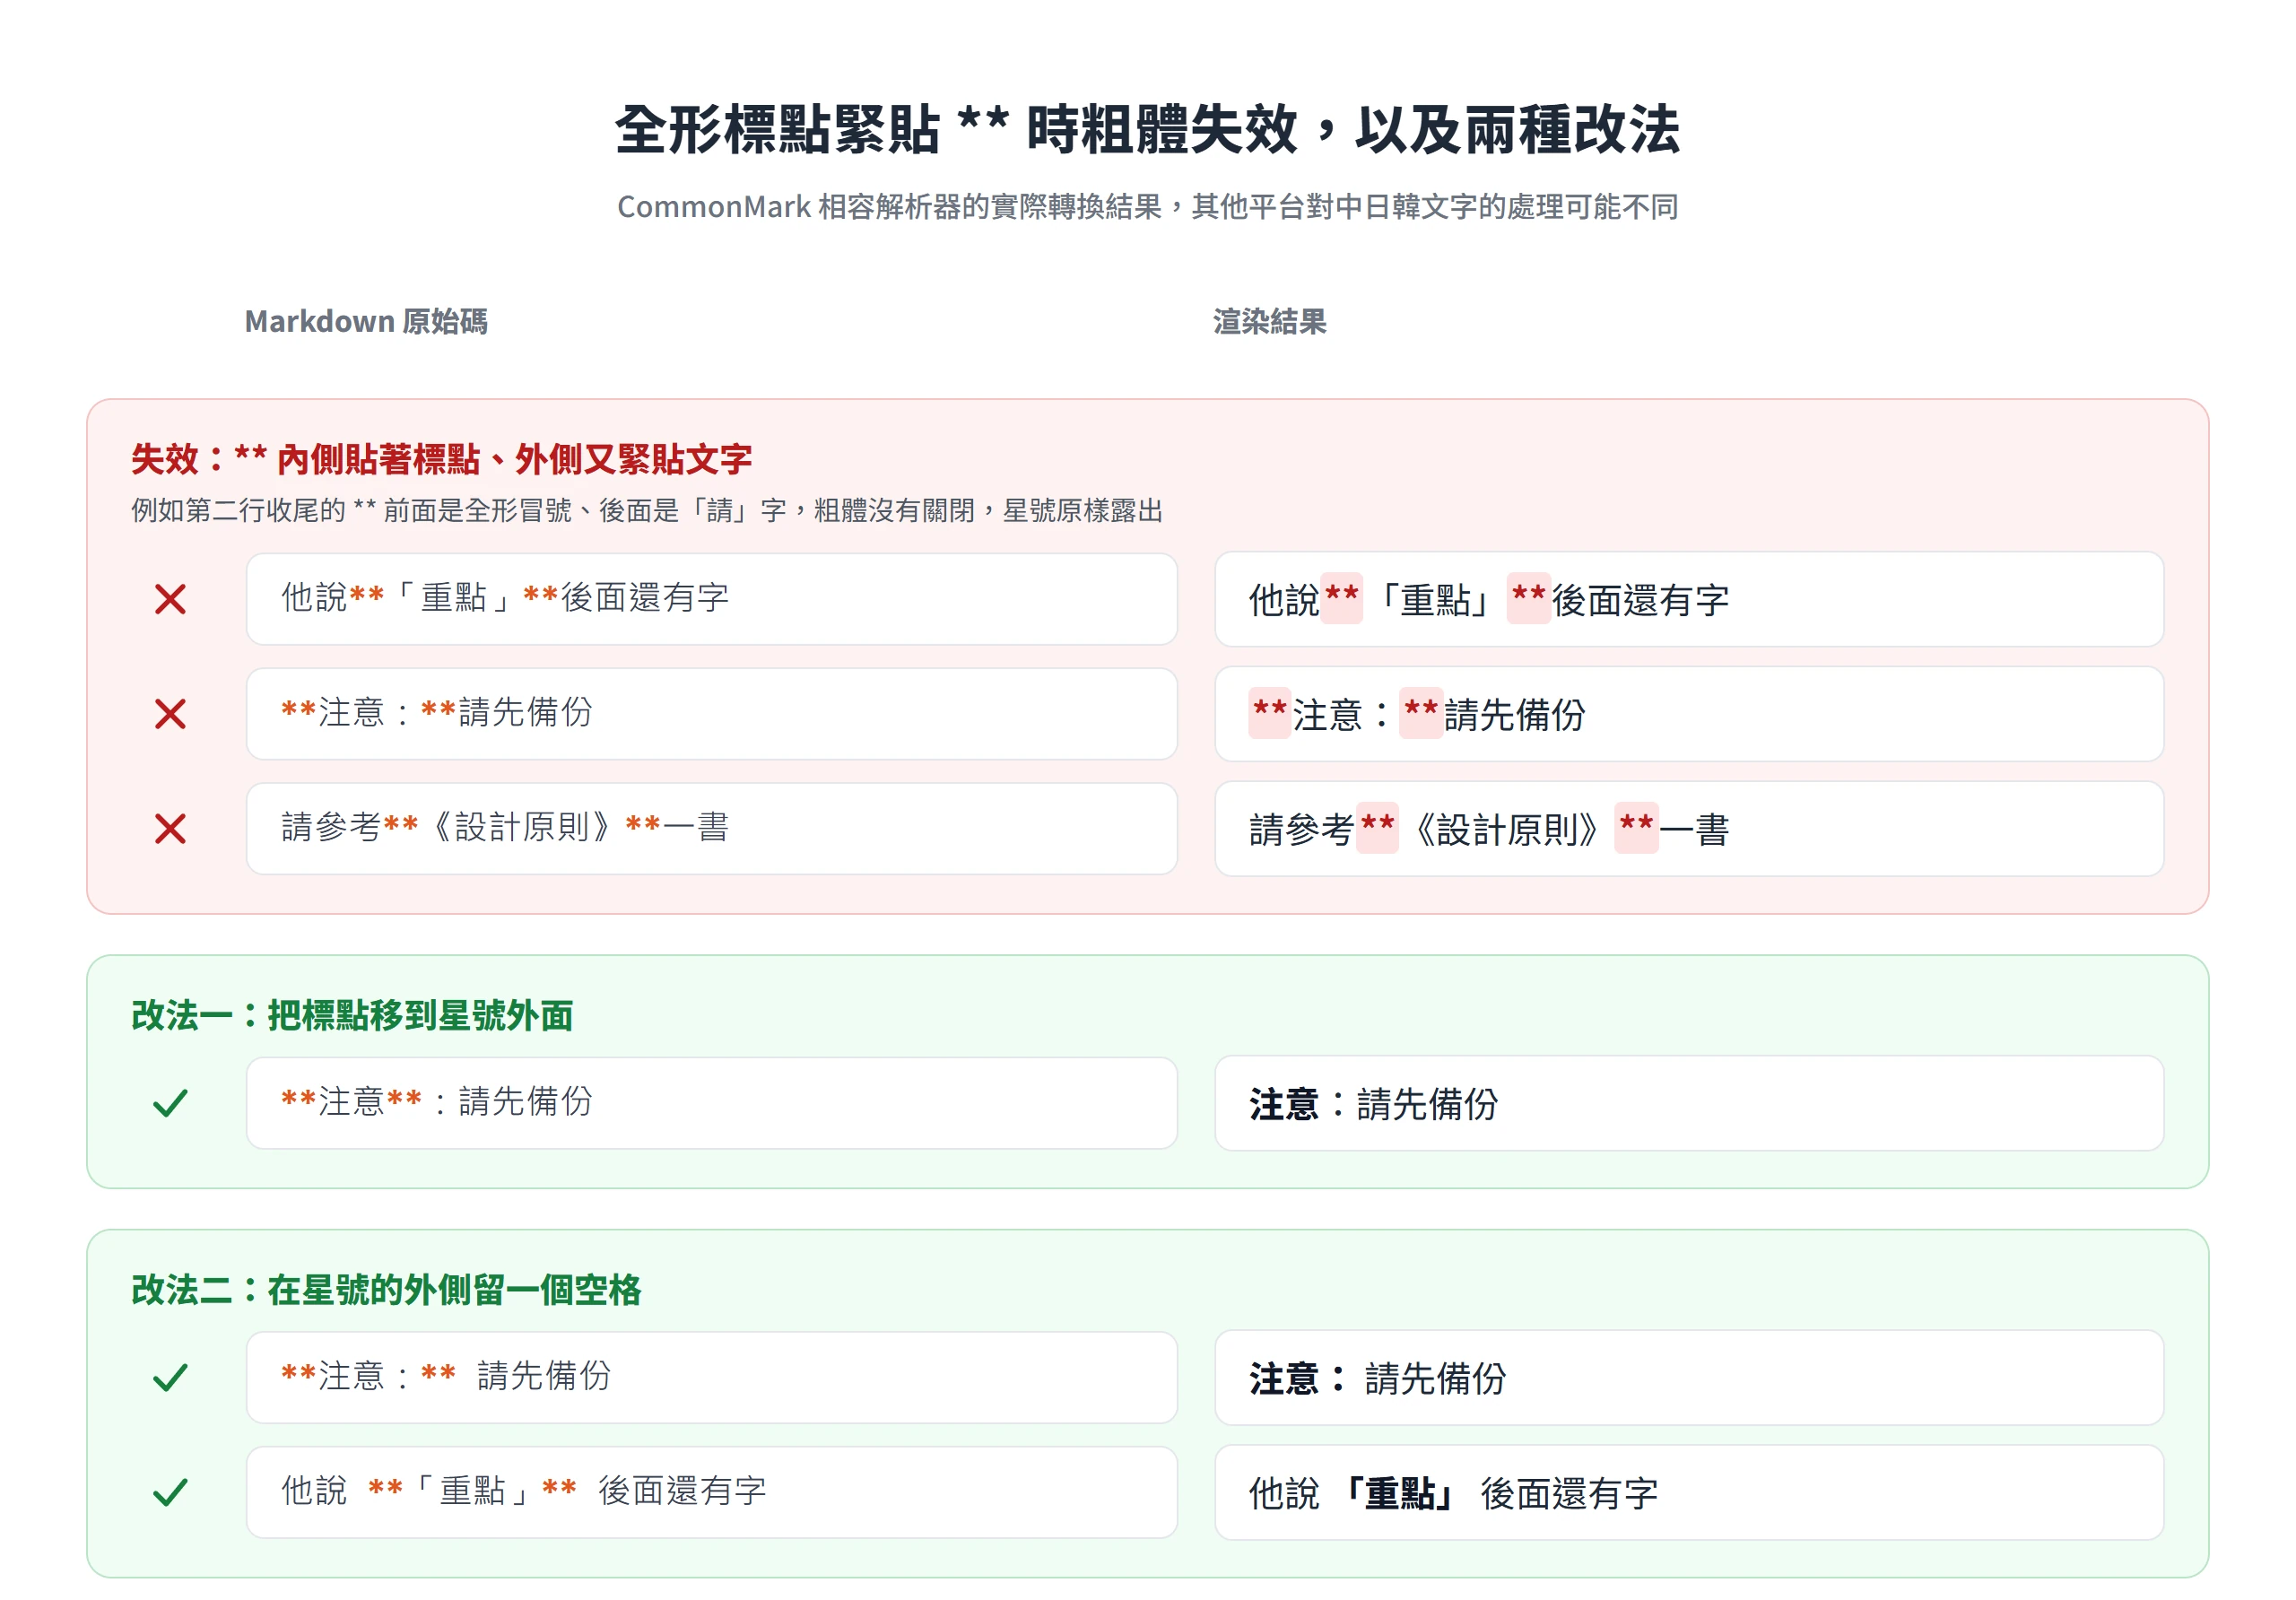Select the failing source box **注意：**請先備份
The height and width of the screenshot is (1600, 2296).
pyautogui.click(x=712, y=714)
